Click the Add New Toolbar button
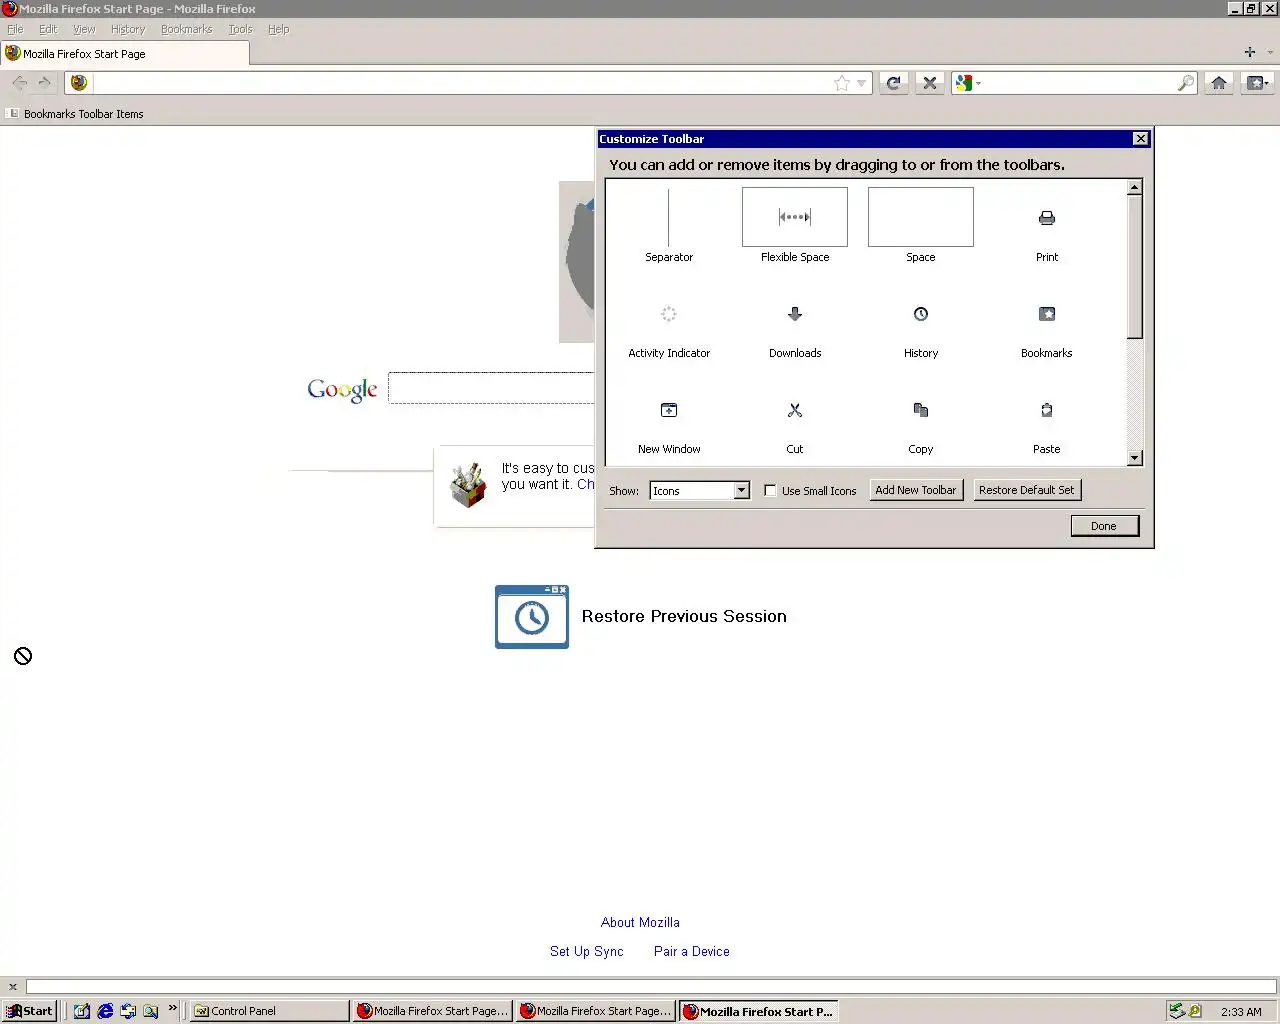This screenshot has height=1024, width=1280. click(916, 490)
